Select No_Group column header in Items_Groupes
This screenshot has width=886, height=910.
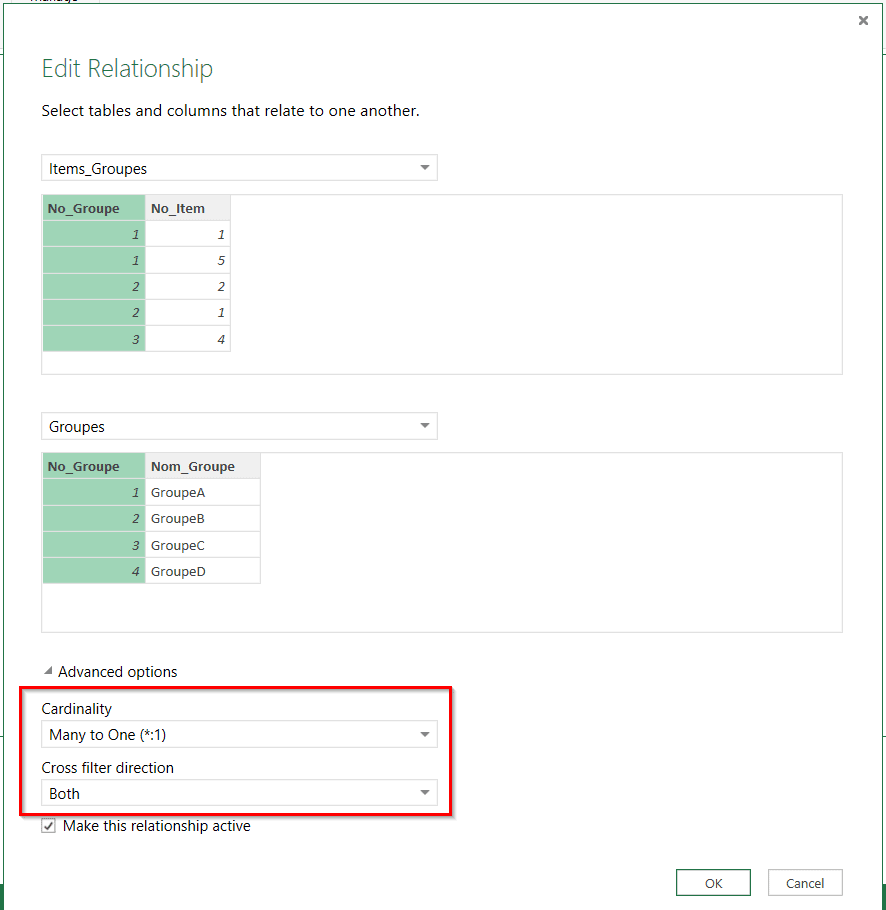pos(93,209)
